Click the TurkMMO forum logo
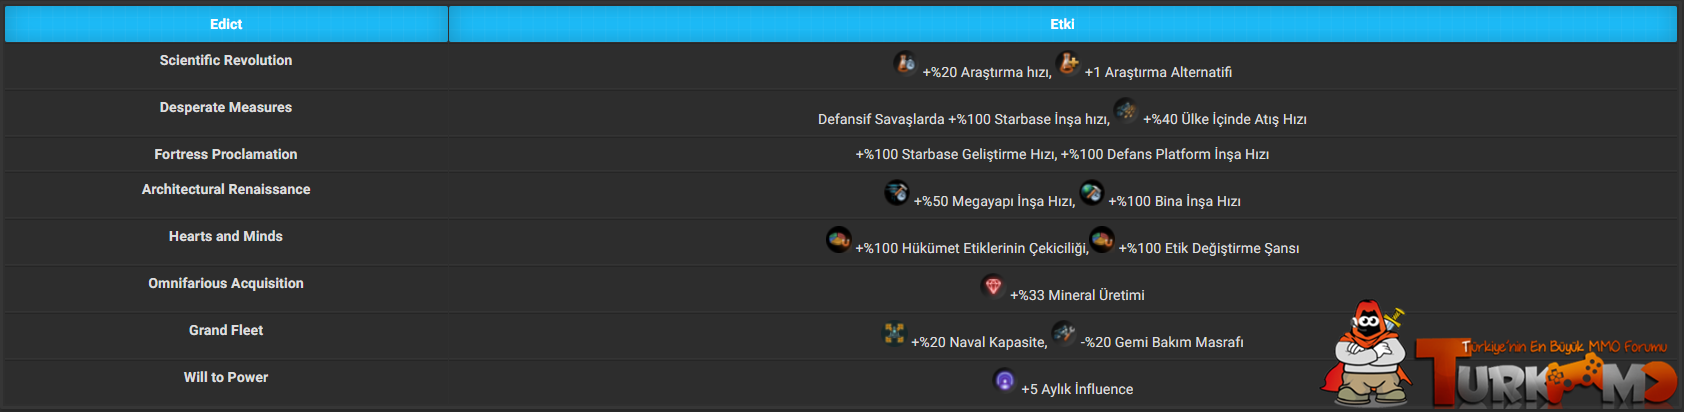Viewport: 1684px width, 412px height. [1545, 370]
